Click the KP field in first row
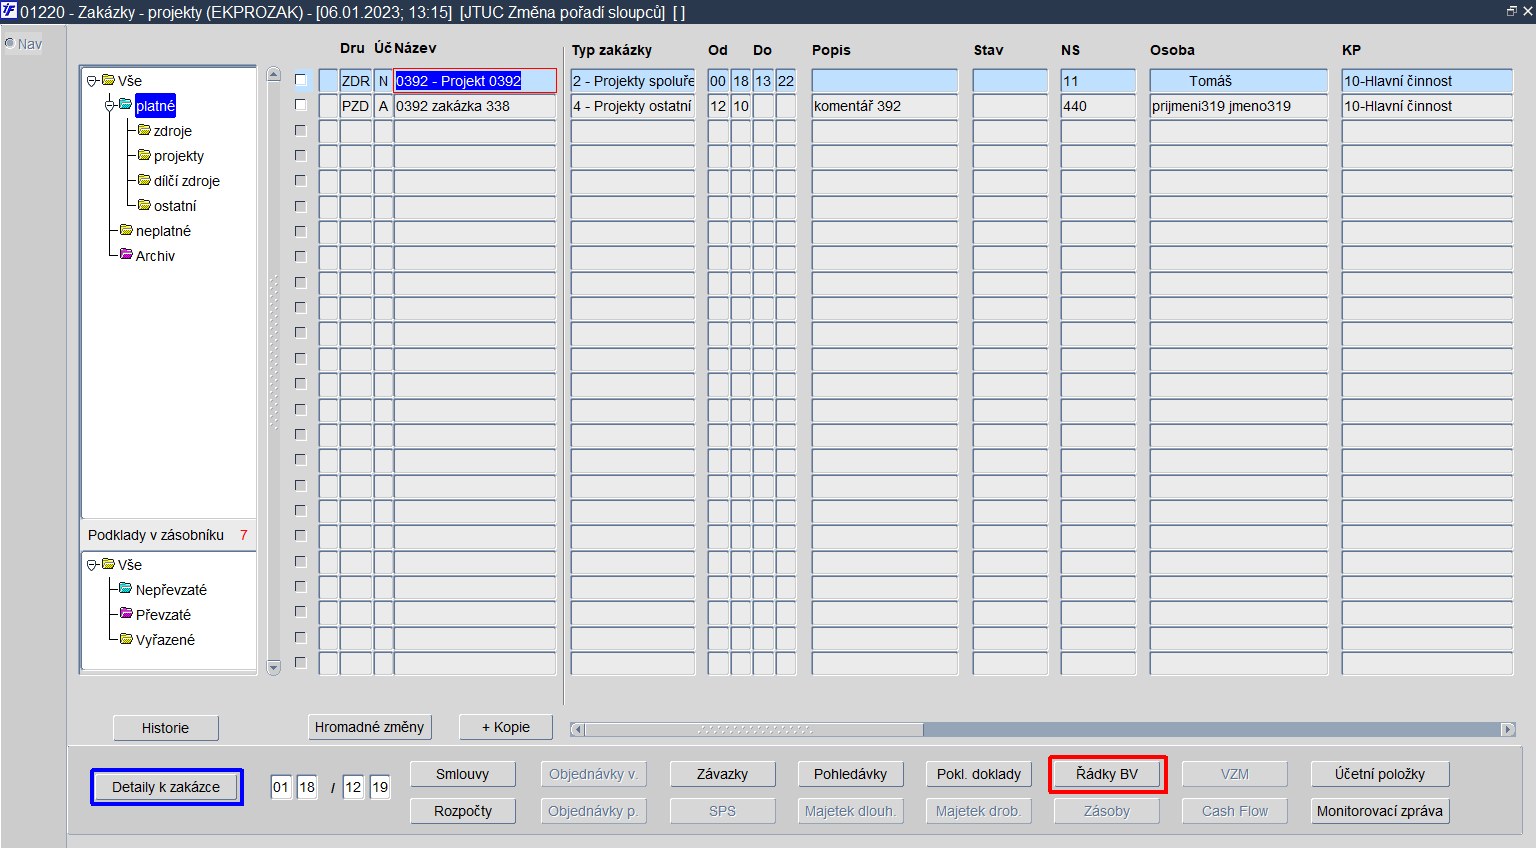 [1427, 81]
